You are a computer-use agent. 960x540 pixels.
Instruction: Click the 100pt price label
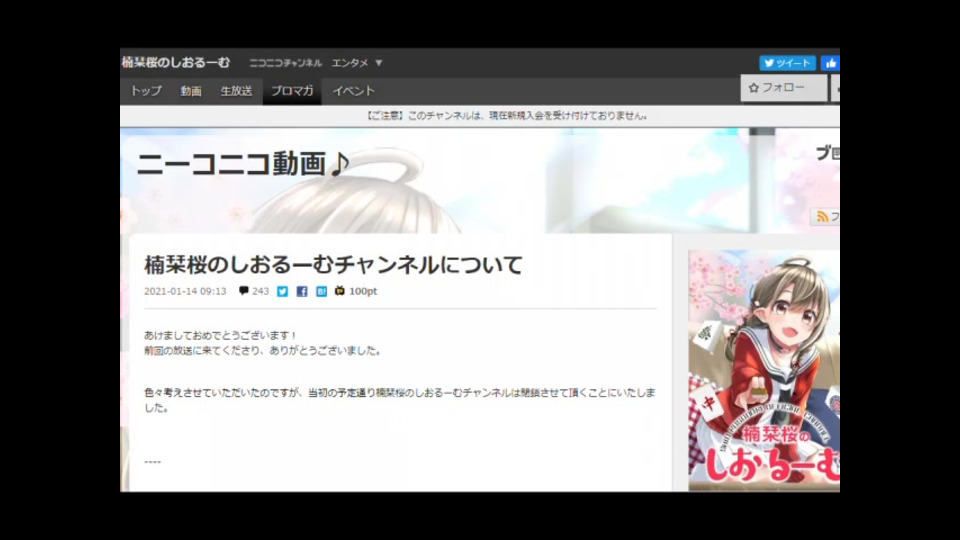[x=363, y=291]
